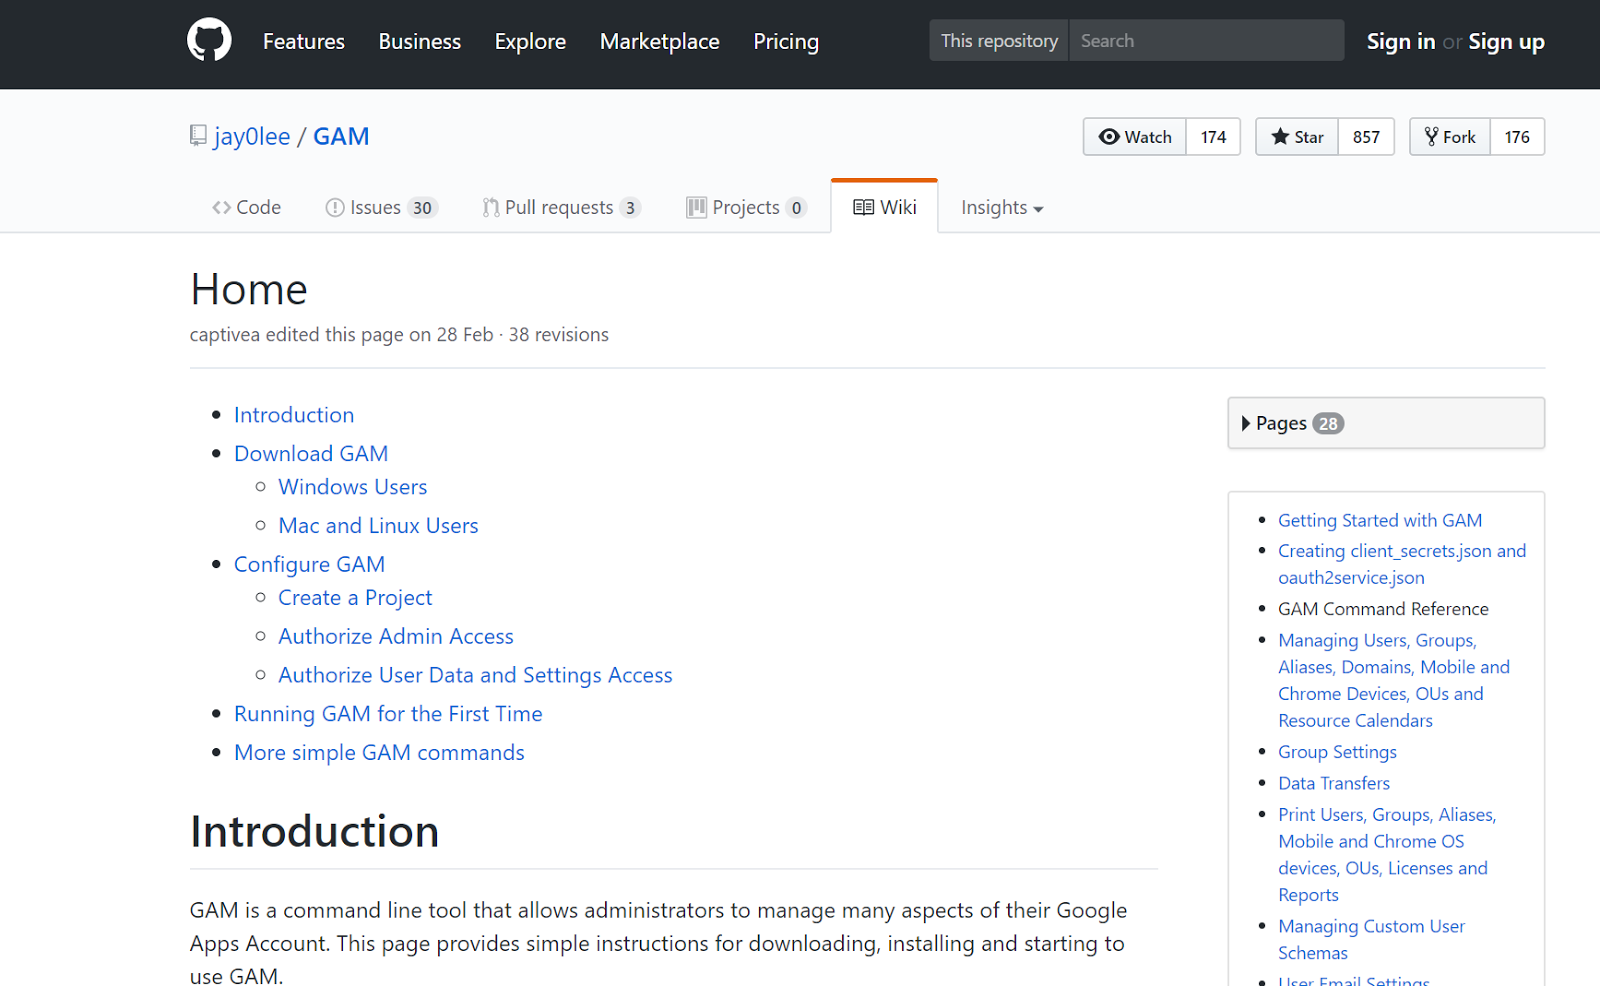Click the Sign in button
Screen dimensions: 1600x986
[x=1400, y=41]
